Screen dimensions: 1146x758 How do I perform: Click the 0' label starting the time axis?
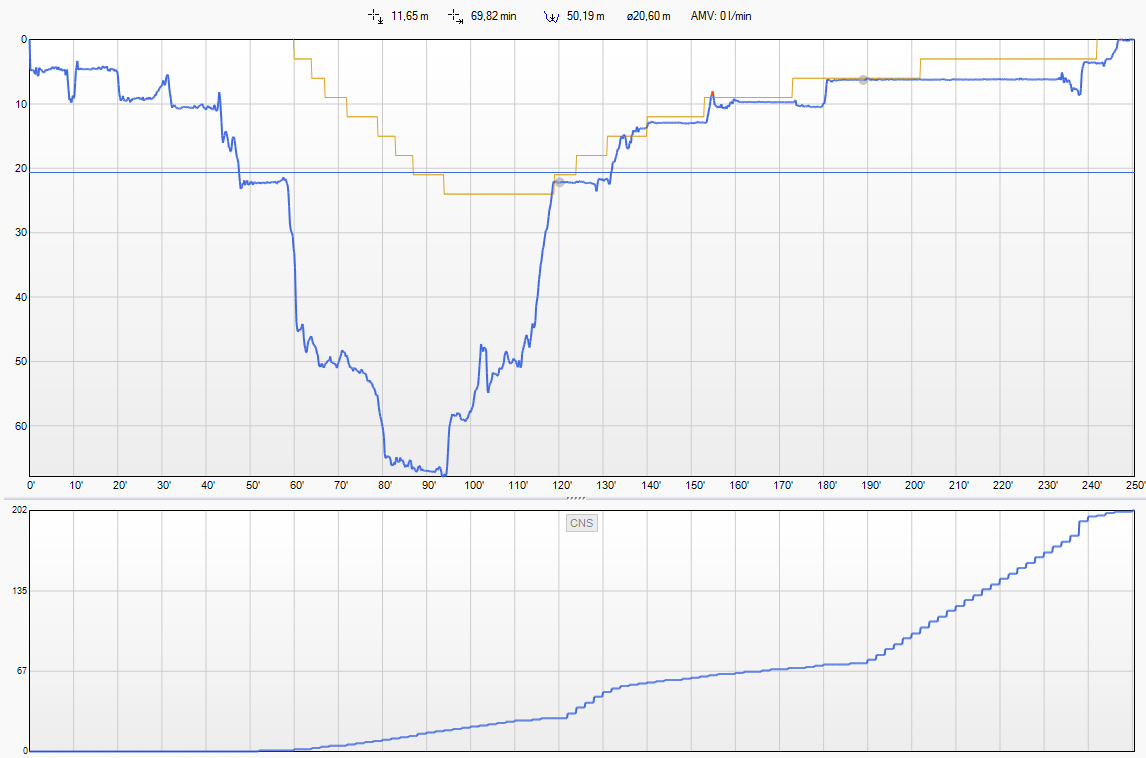point(33,486)
